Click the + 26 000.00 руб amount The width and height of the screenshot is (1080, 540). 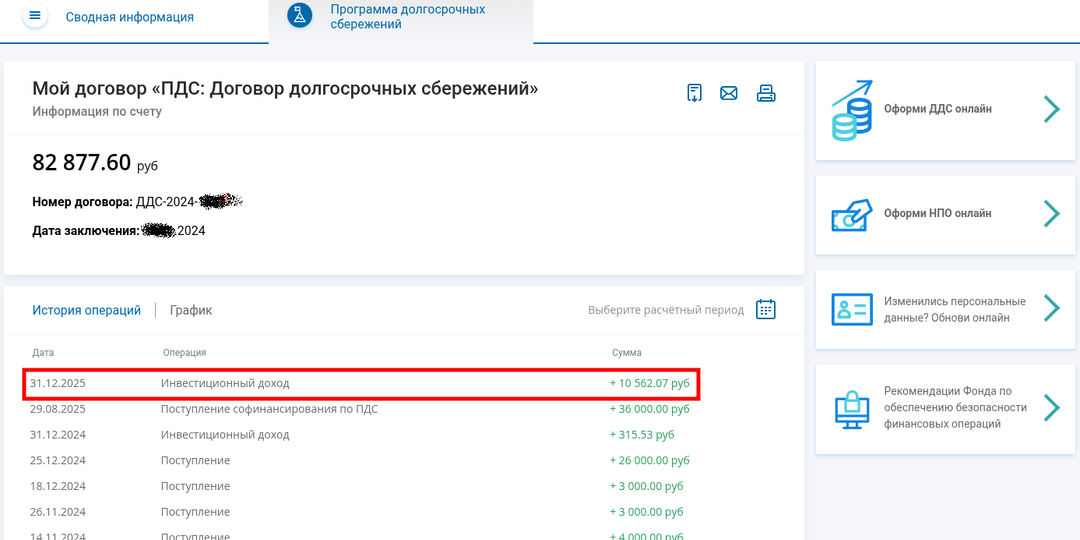650,460
